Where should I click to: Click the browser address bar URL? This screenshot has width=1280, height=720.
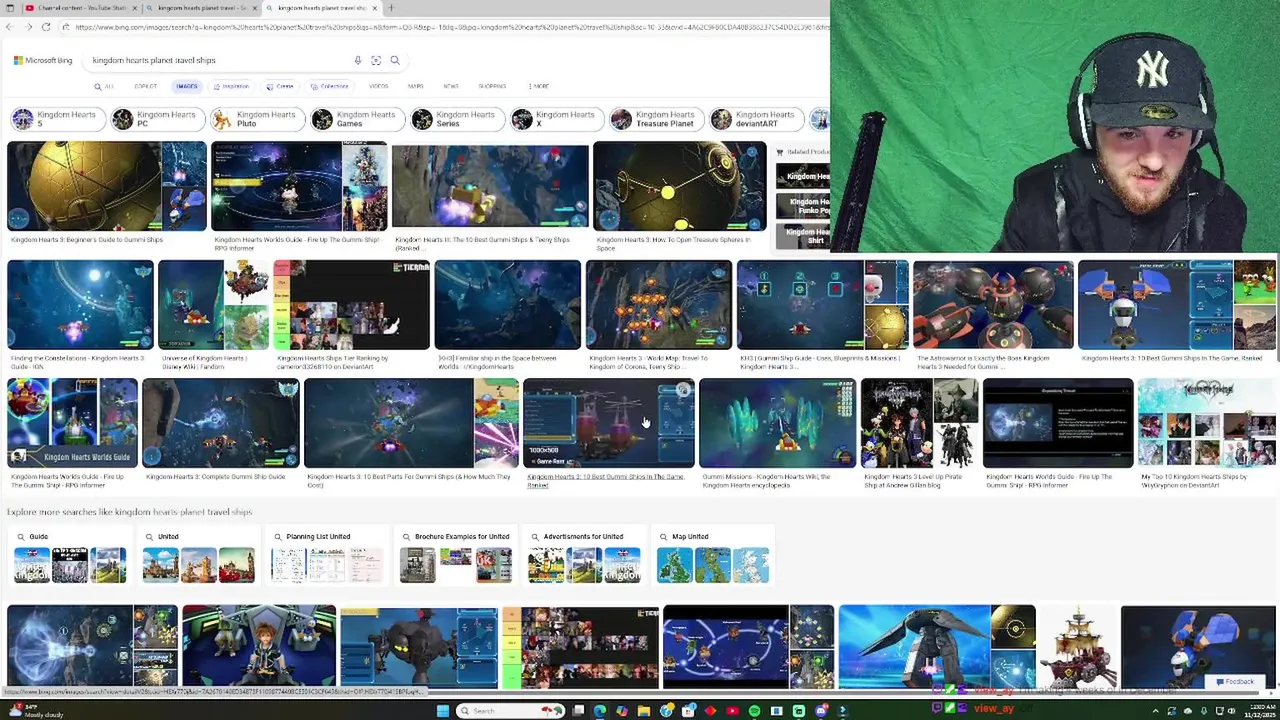pos(445,27)
